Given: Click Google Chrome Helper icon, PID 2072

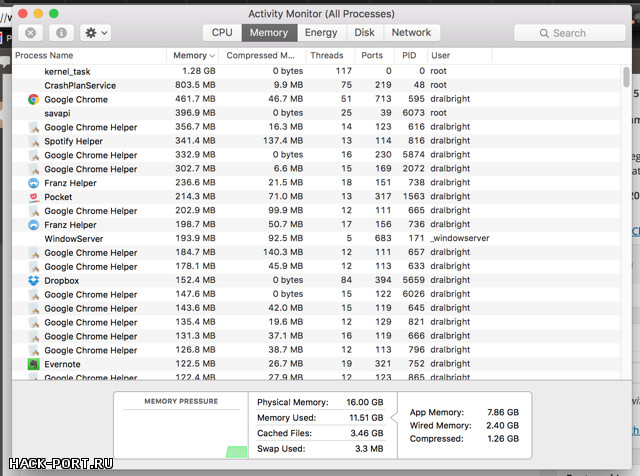Looking at the screenshot, I should pos(33,169).
